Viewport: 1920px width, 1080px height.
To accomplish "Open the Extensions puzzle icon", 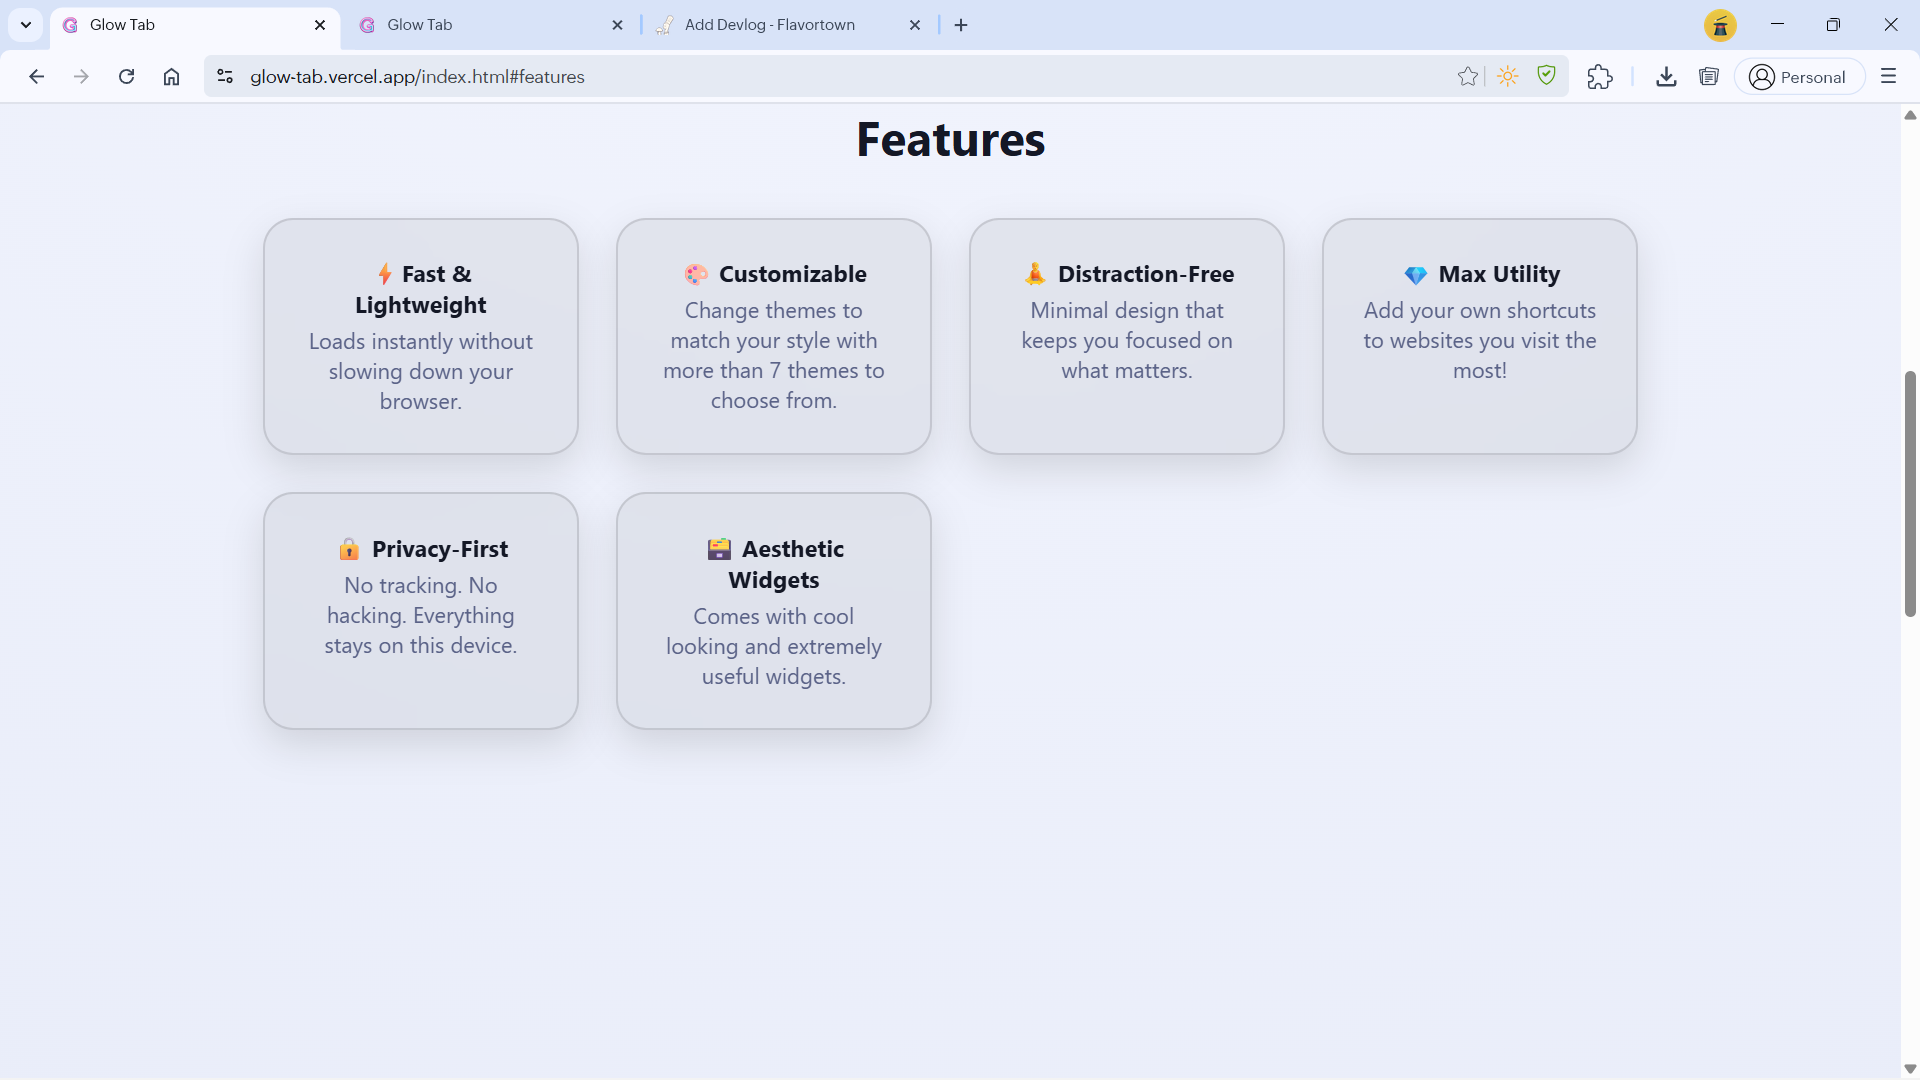I will (x=1600, y=77).
